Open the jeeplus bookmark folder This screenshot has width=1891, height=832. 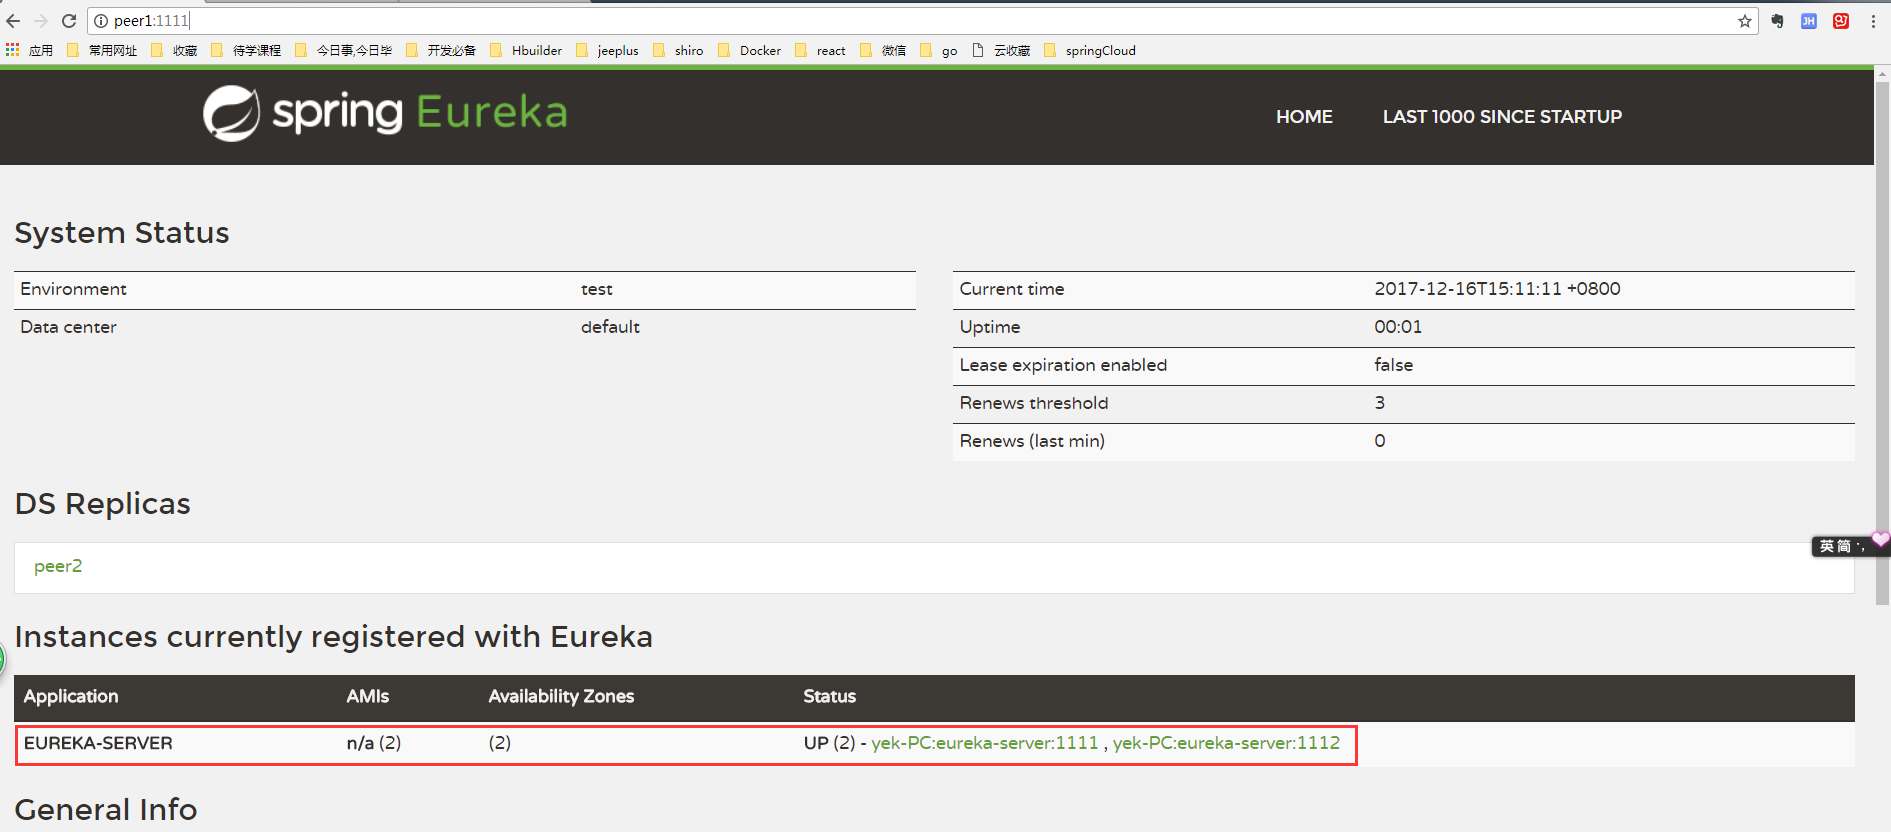[x=607, y=50]
